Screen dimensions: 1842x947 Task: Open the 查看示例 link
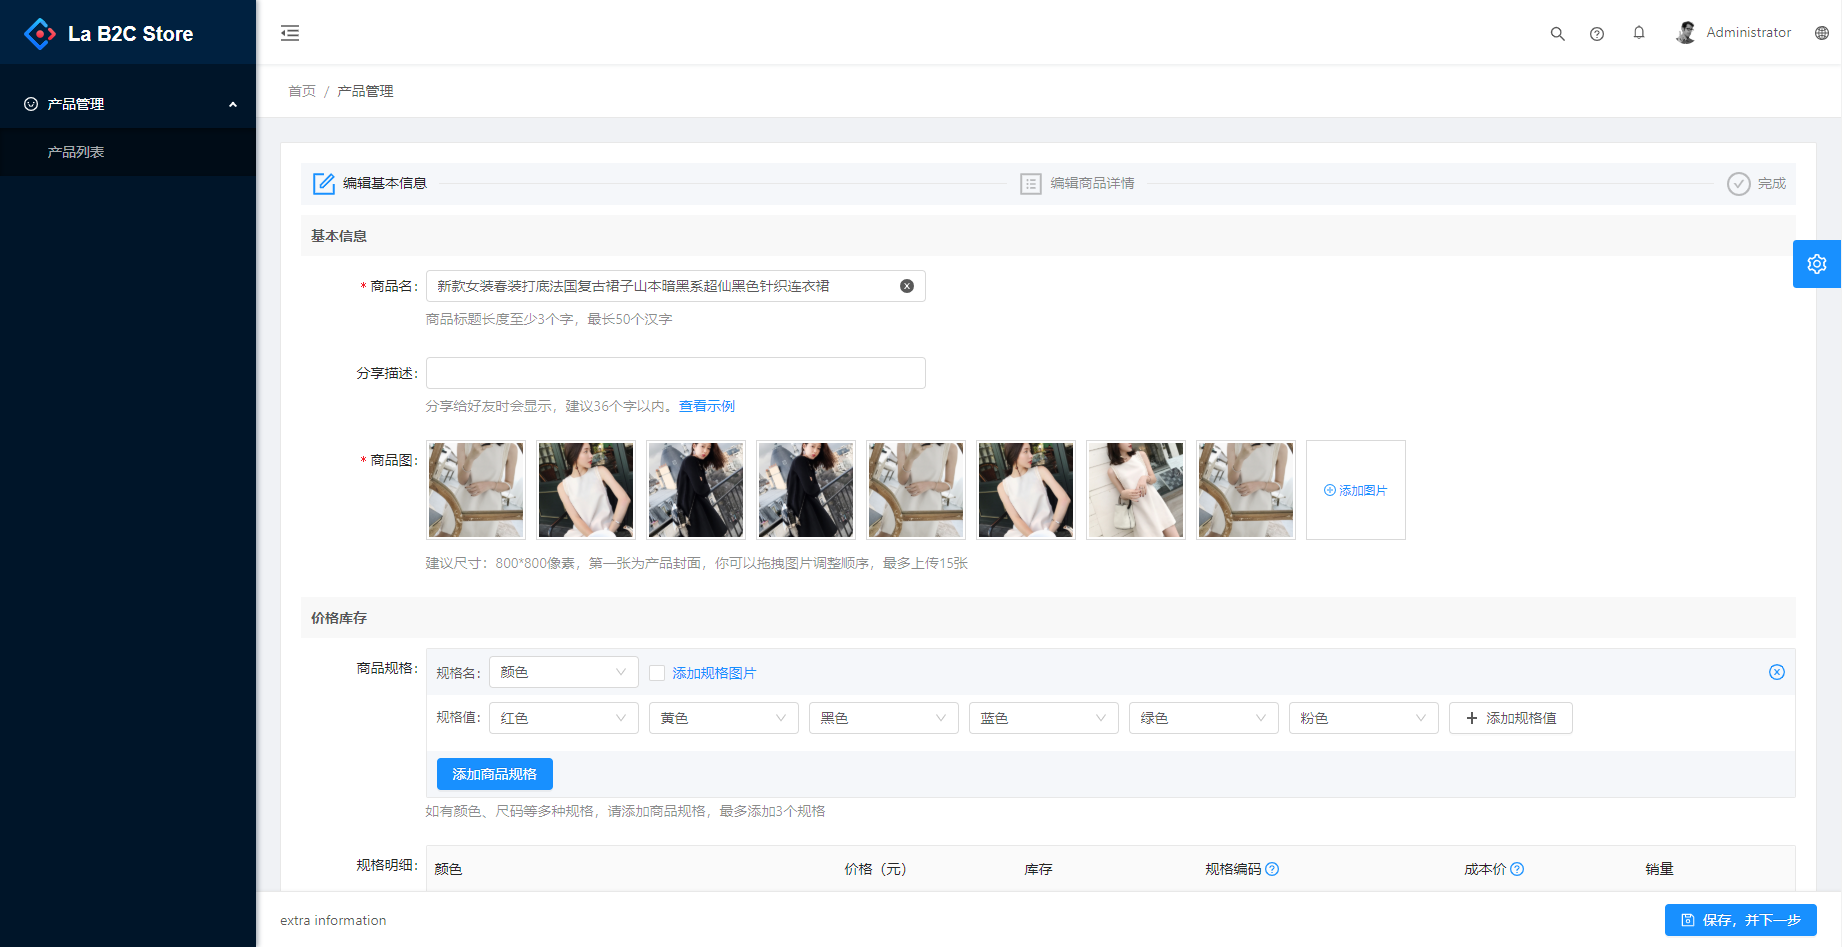pos(707,406)
